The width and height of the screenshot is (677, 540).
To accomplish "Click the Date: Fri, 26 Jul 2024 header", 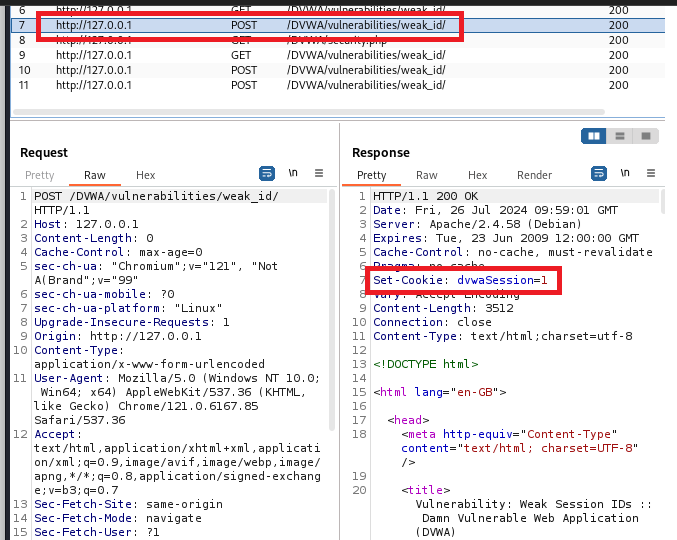I will coord(495,210).
